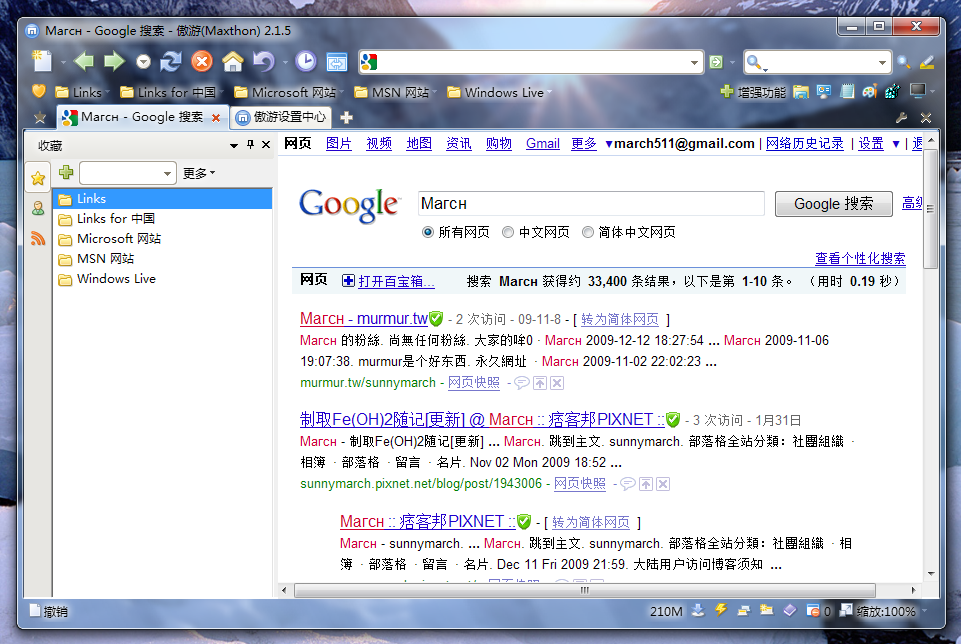Open the 视频 link in Google top bar

[379, 143]
